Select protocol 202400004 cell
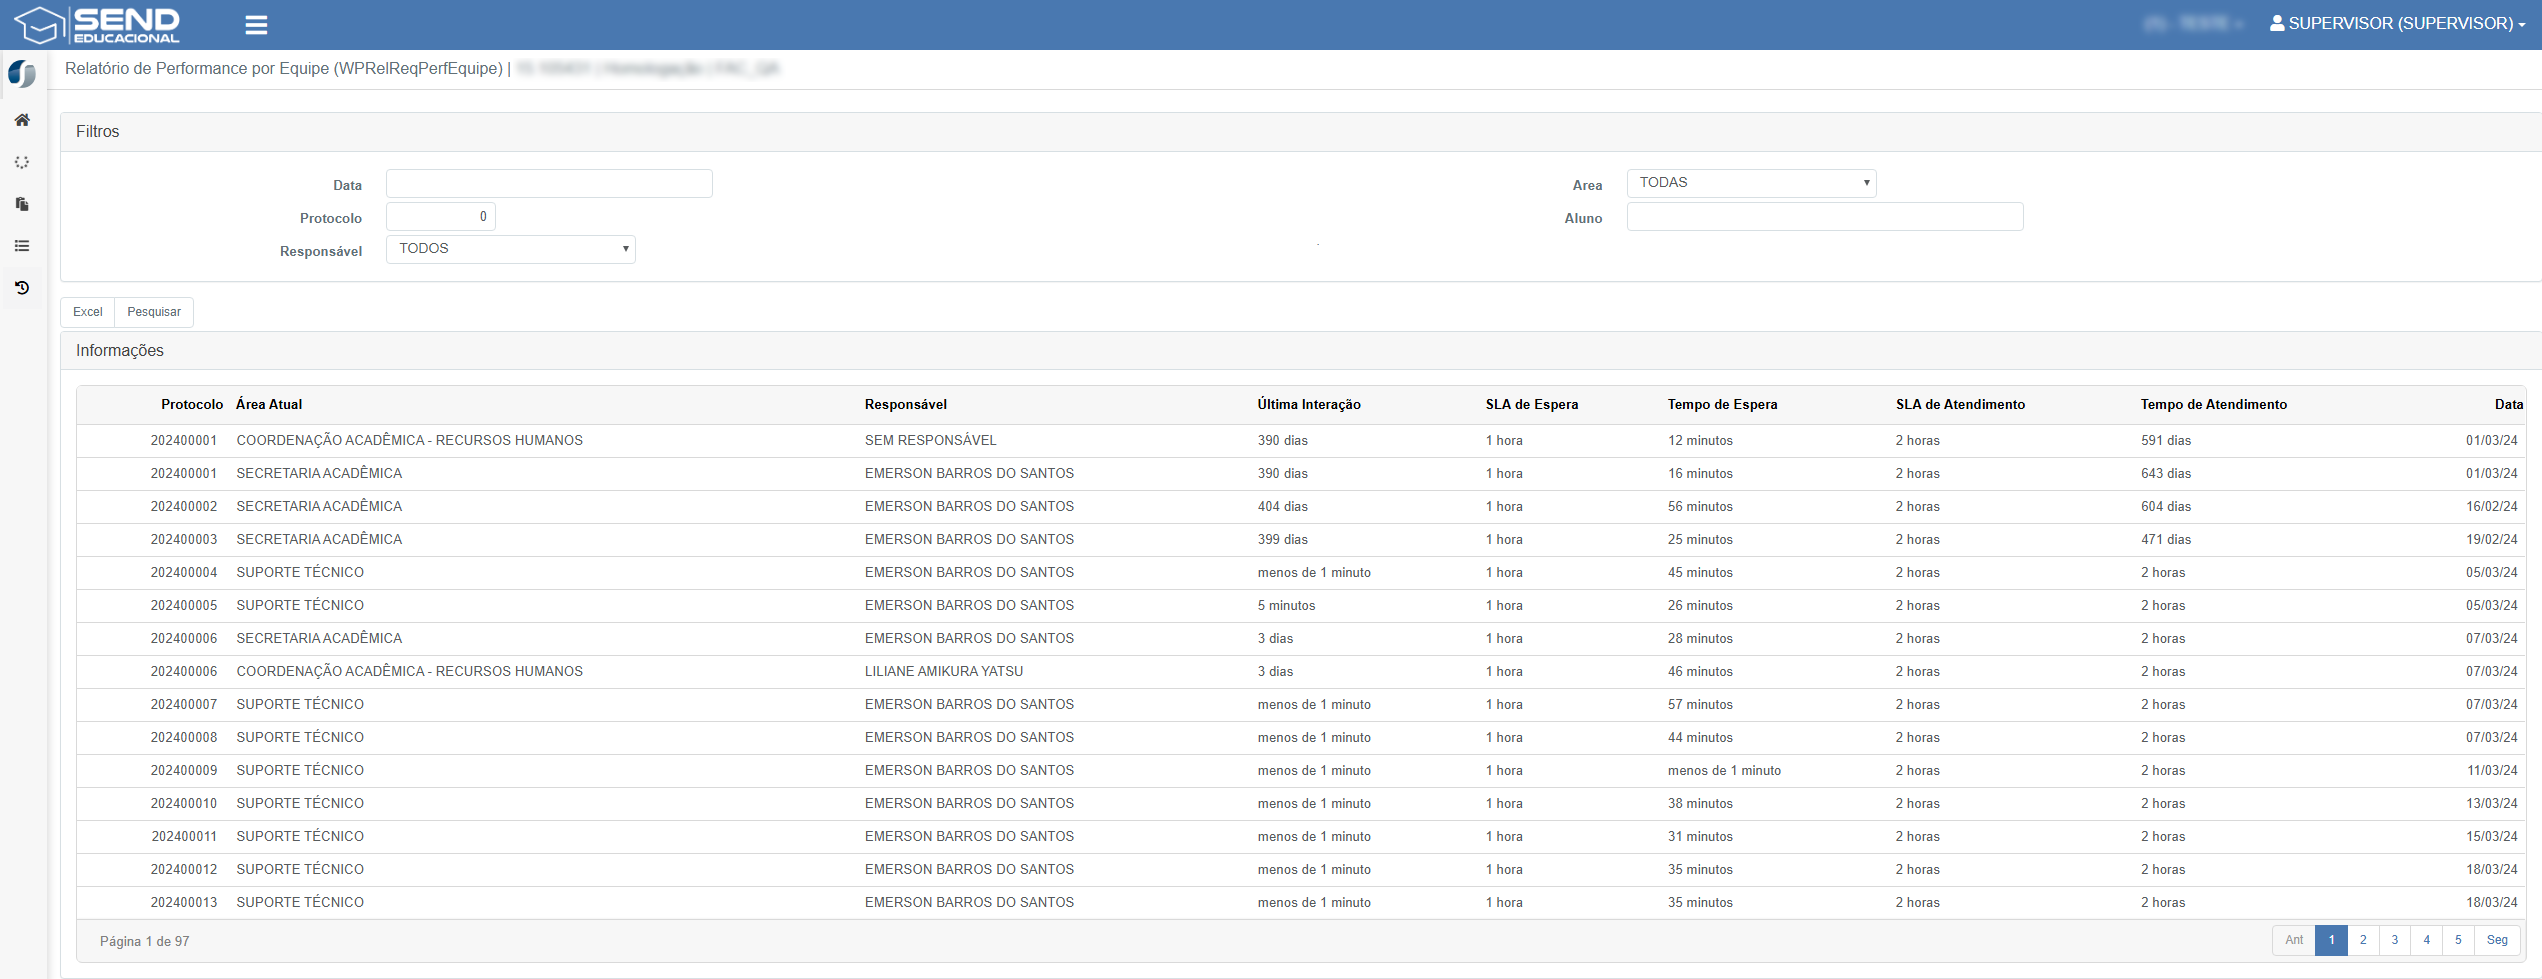 (184, 573)
